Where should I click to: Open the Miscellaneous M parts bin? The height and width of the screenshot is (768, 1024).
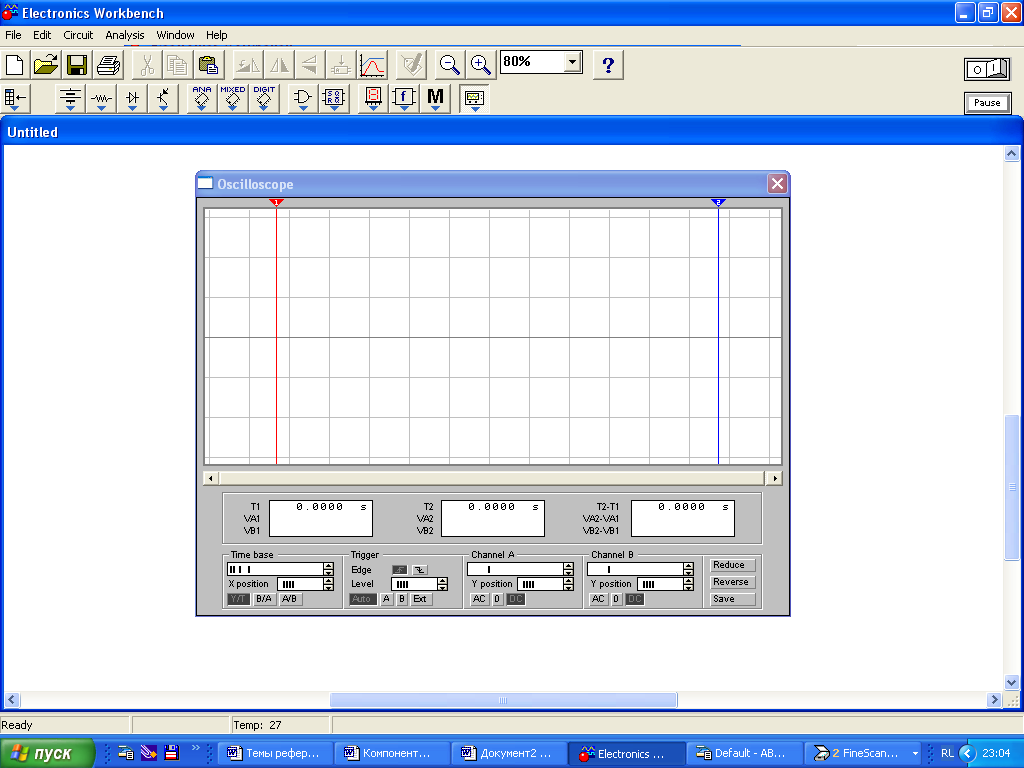(x=435, y=99)
